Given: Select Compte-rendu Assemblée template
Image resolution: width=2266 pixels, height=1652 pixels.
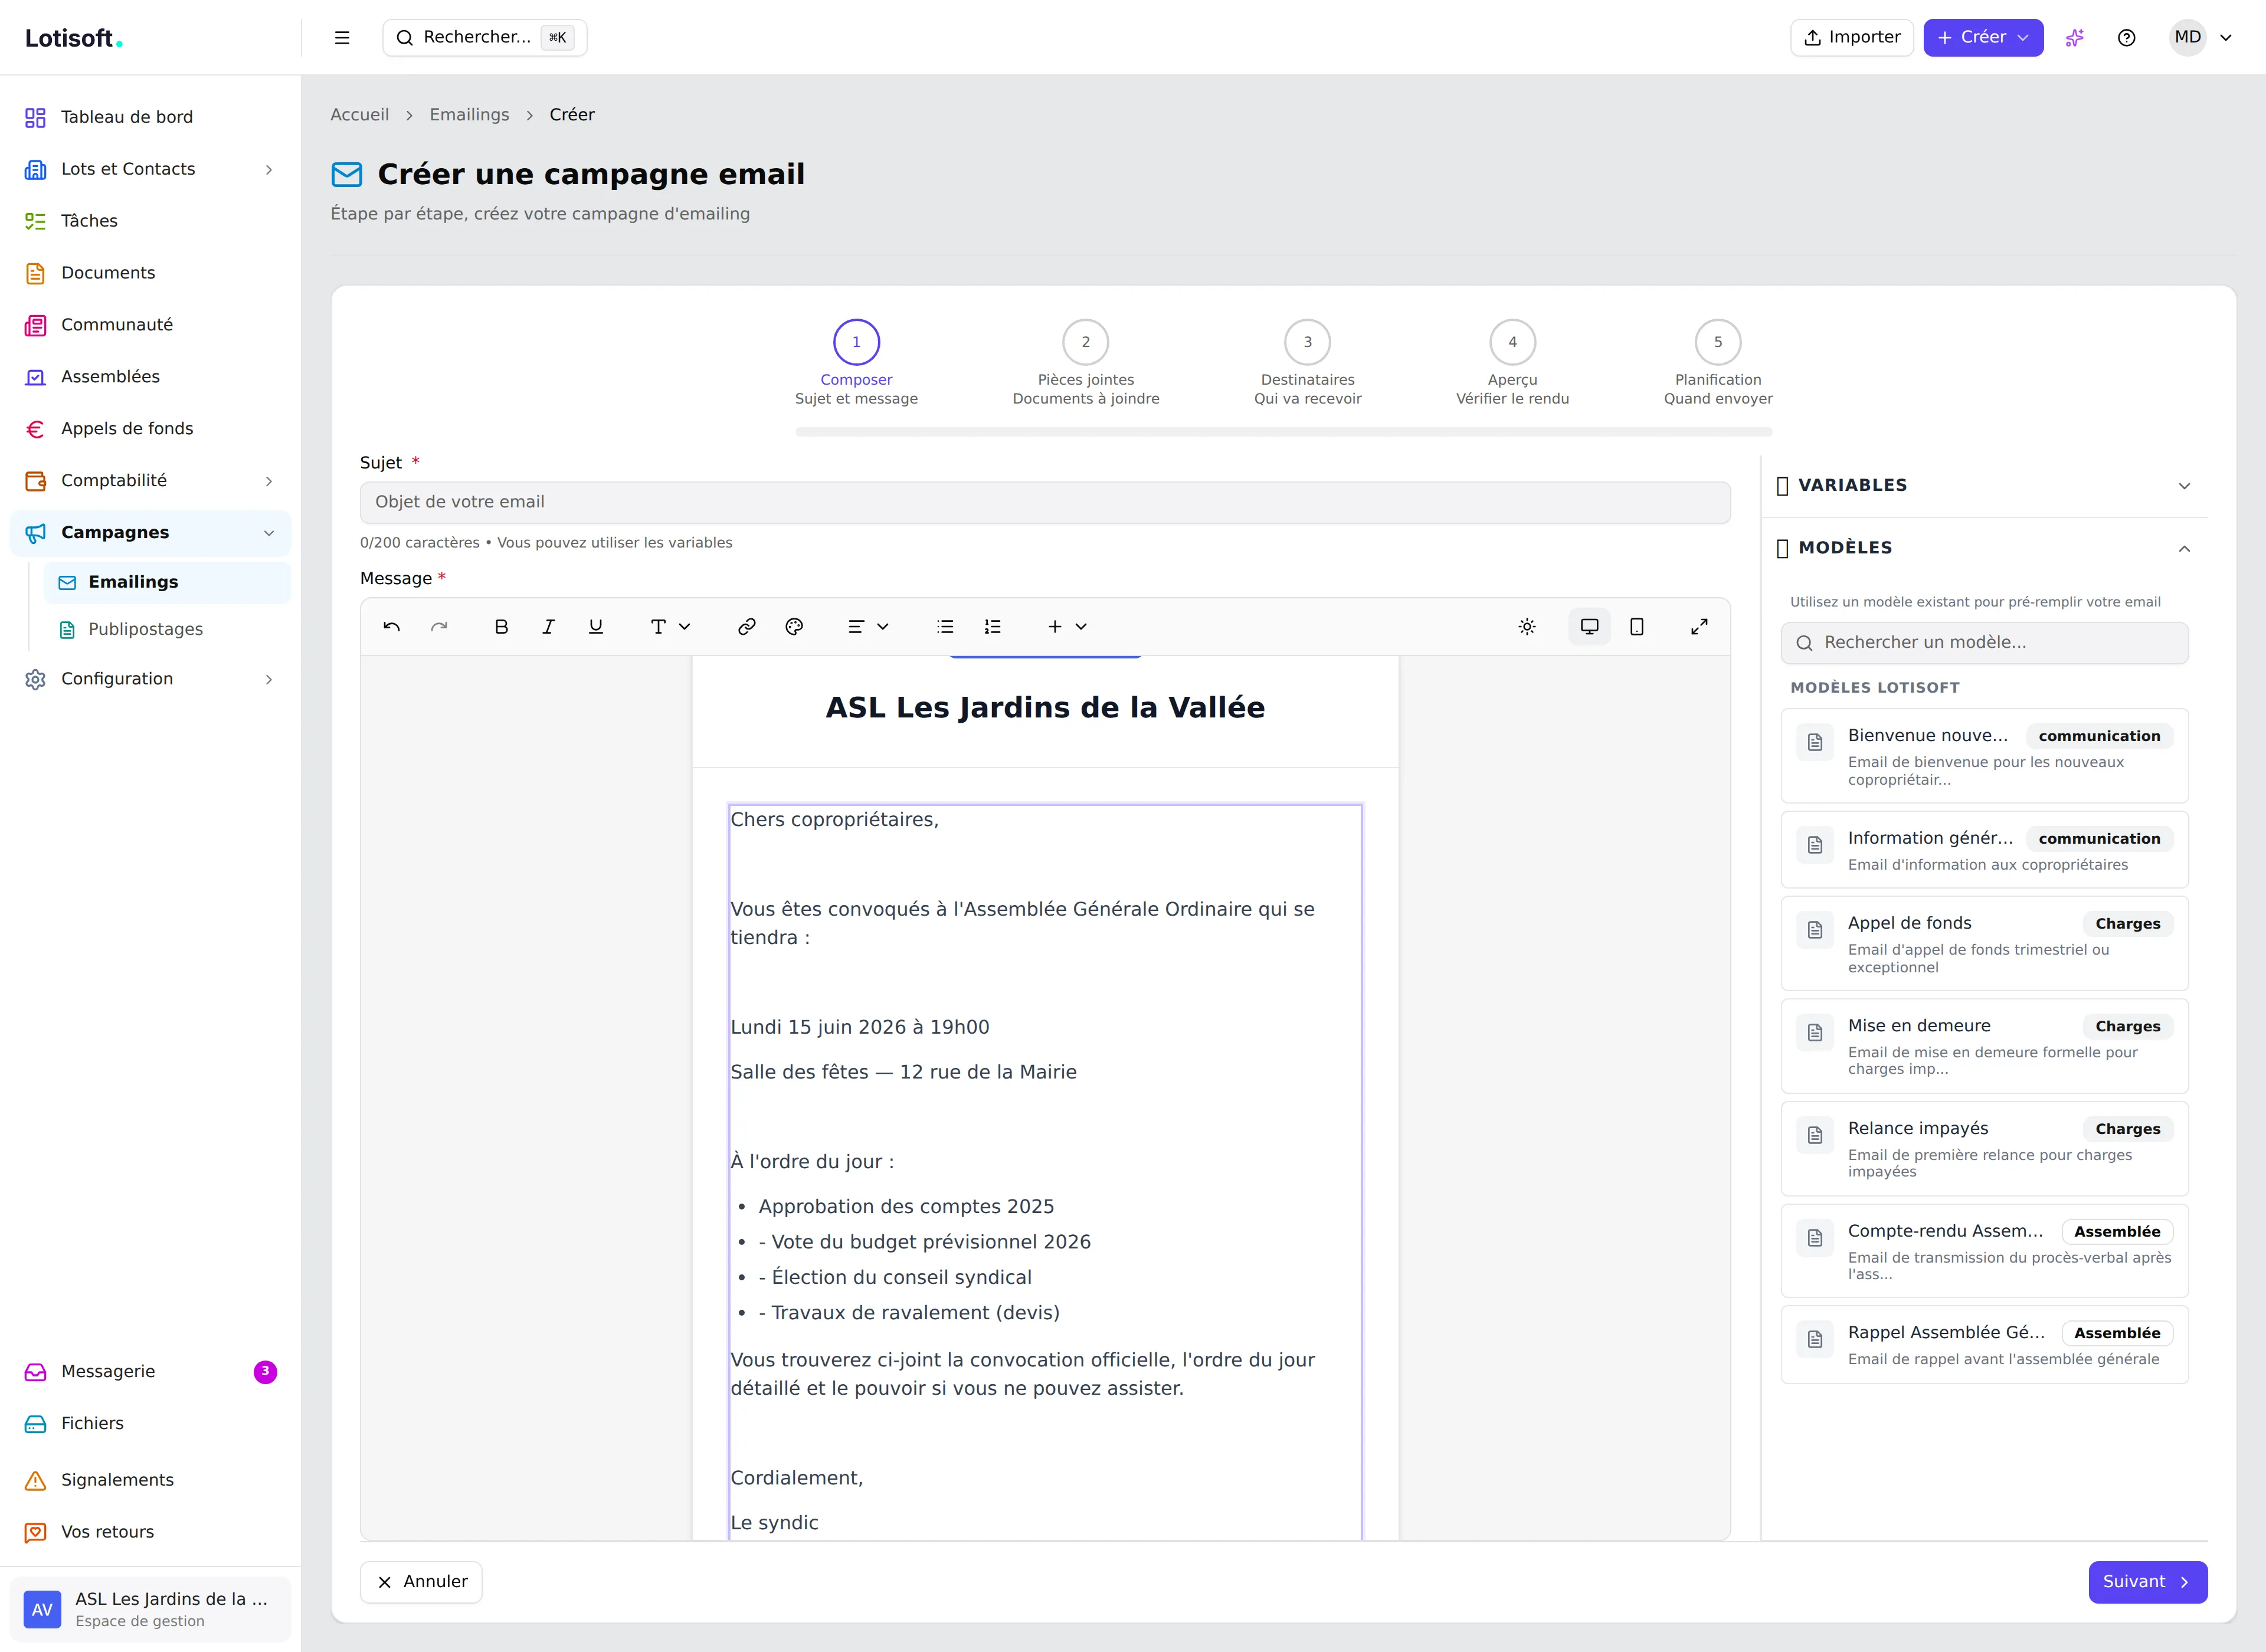Looking at the screenshot, I should [x=1984, y=1251].
